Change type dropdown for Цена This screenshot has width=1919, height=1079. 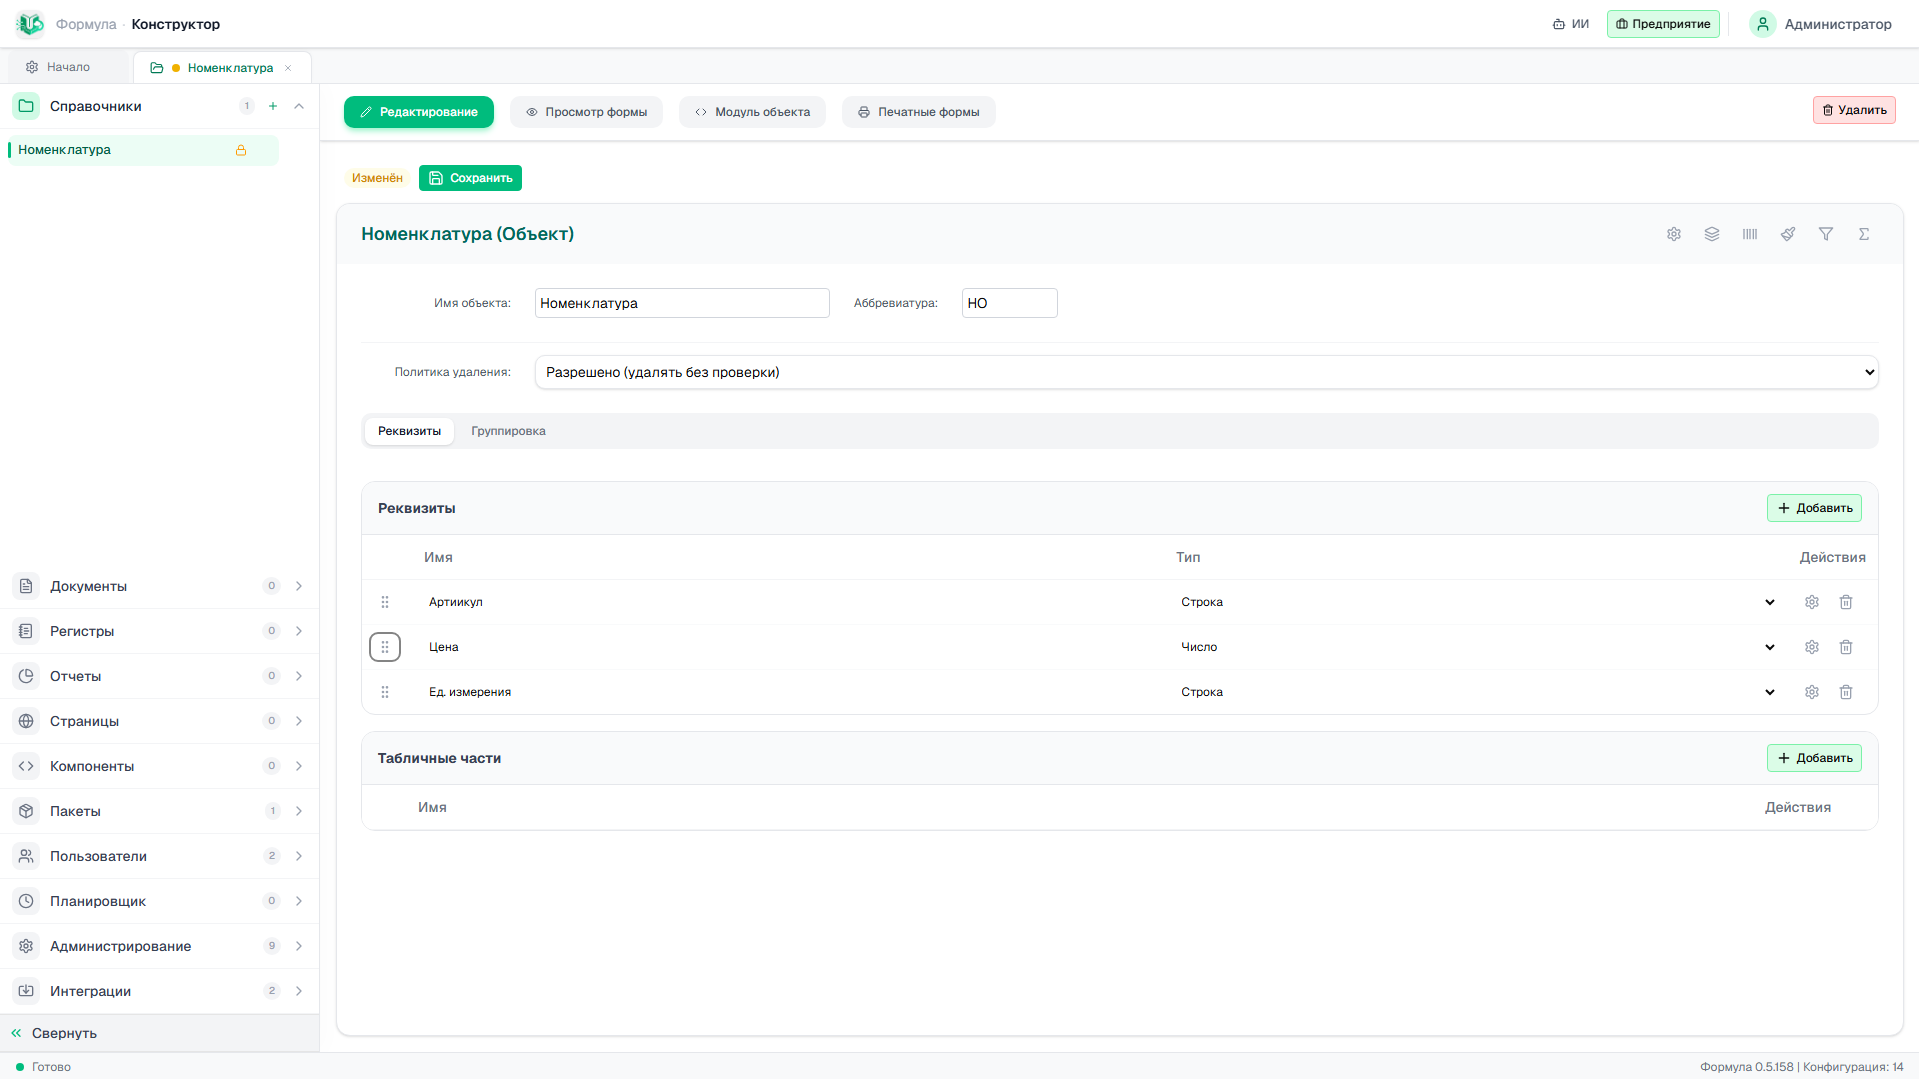pos(1477,647)
